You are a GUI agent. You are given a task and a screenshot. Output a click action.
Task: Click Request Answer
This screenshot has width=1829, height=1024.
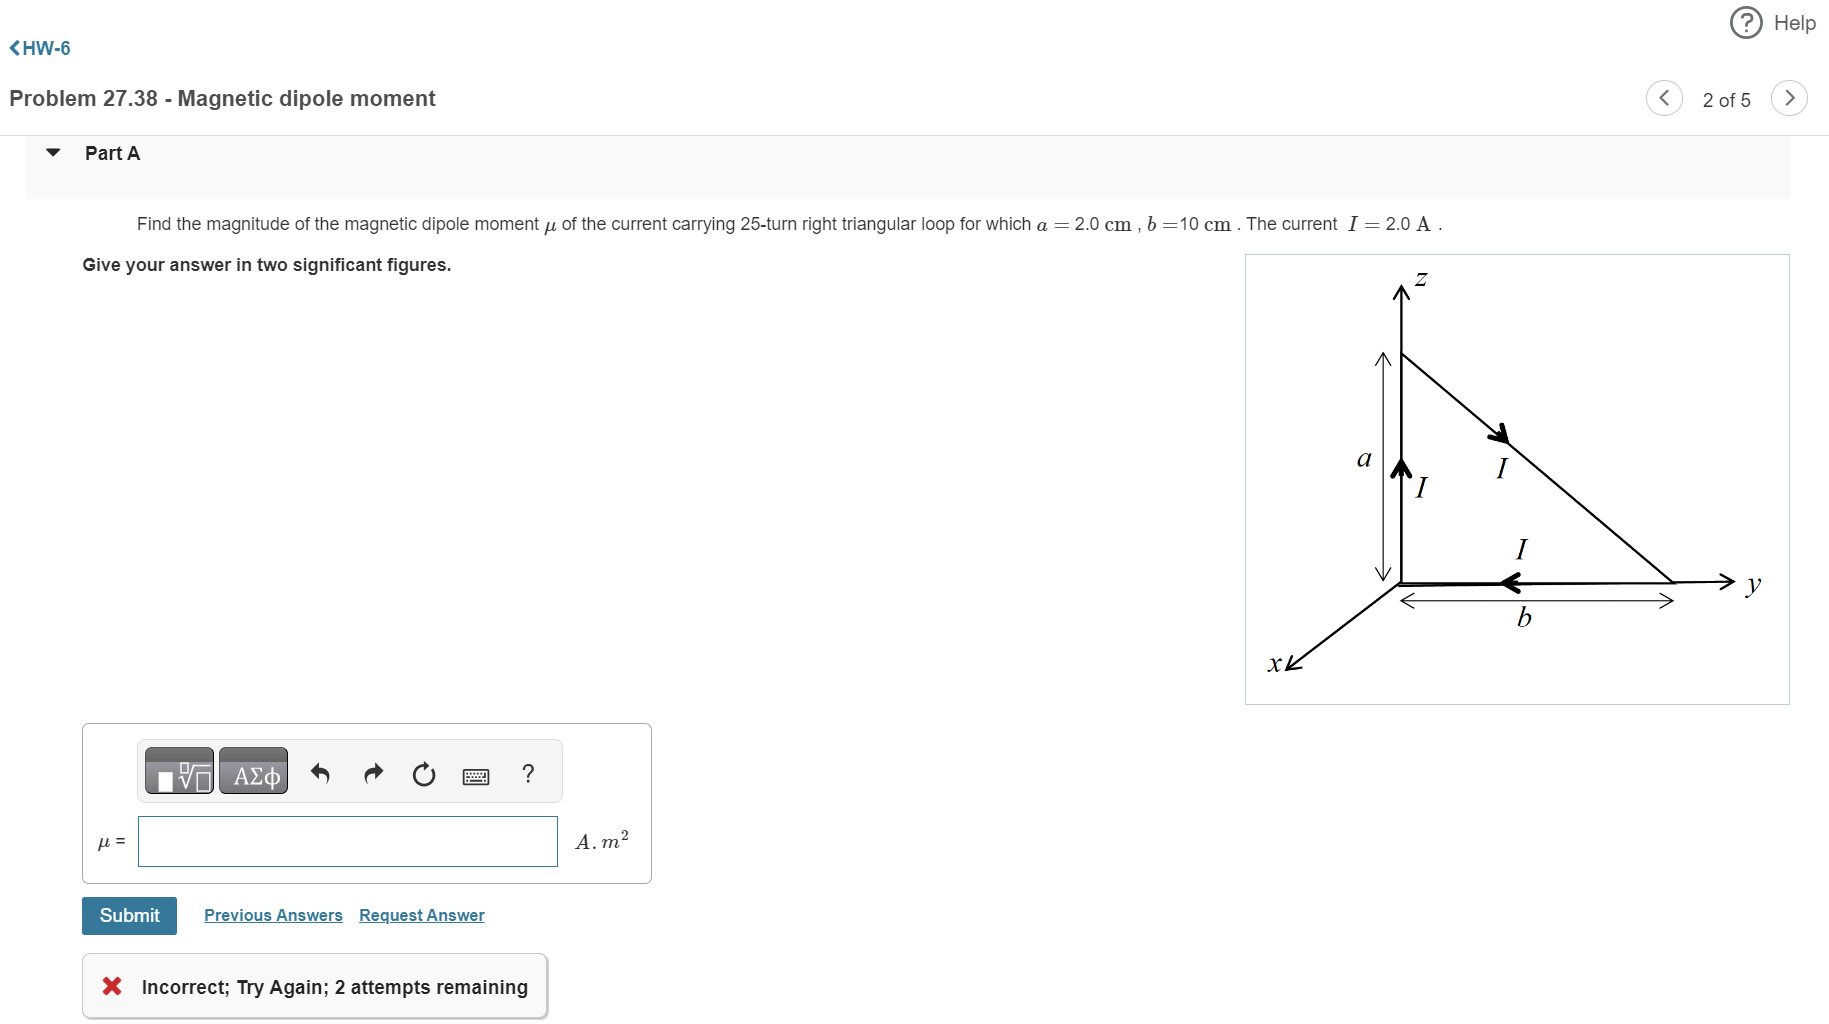[421, 915]
